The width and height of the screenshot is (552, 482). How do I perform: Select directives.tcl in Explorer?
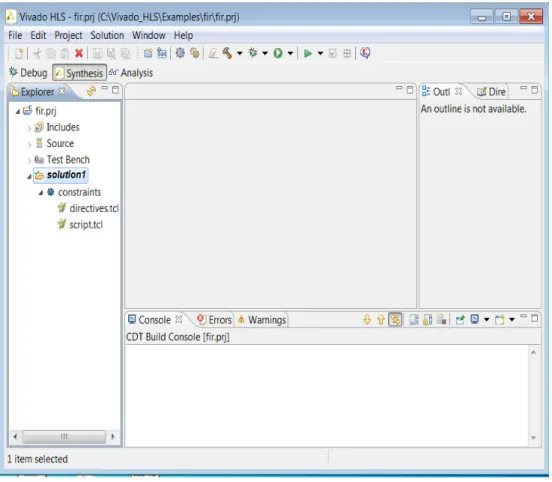pos(89,208)
